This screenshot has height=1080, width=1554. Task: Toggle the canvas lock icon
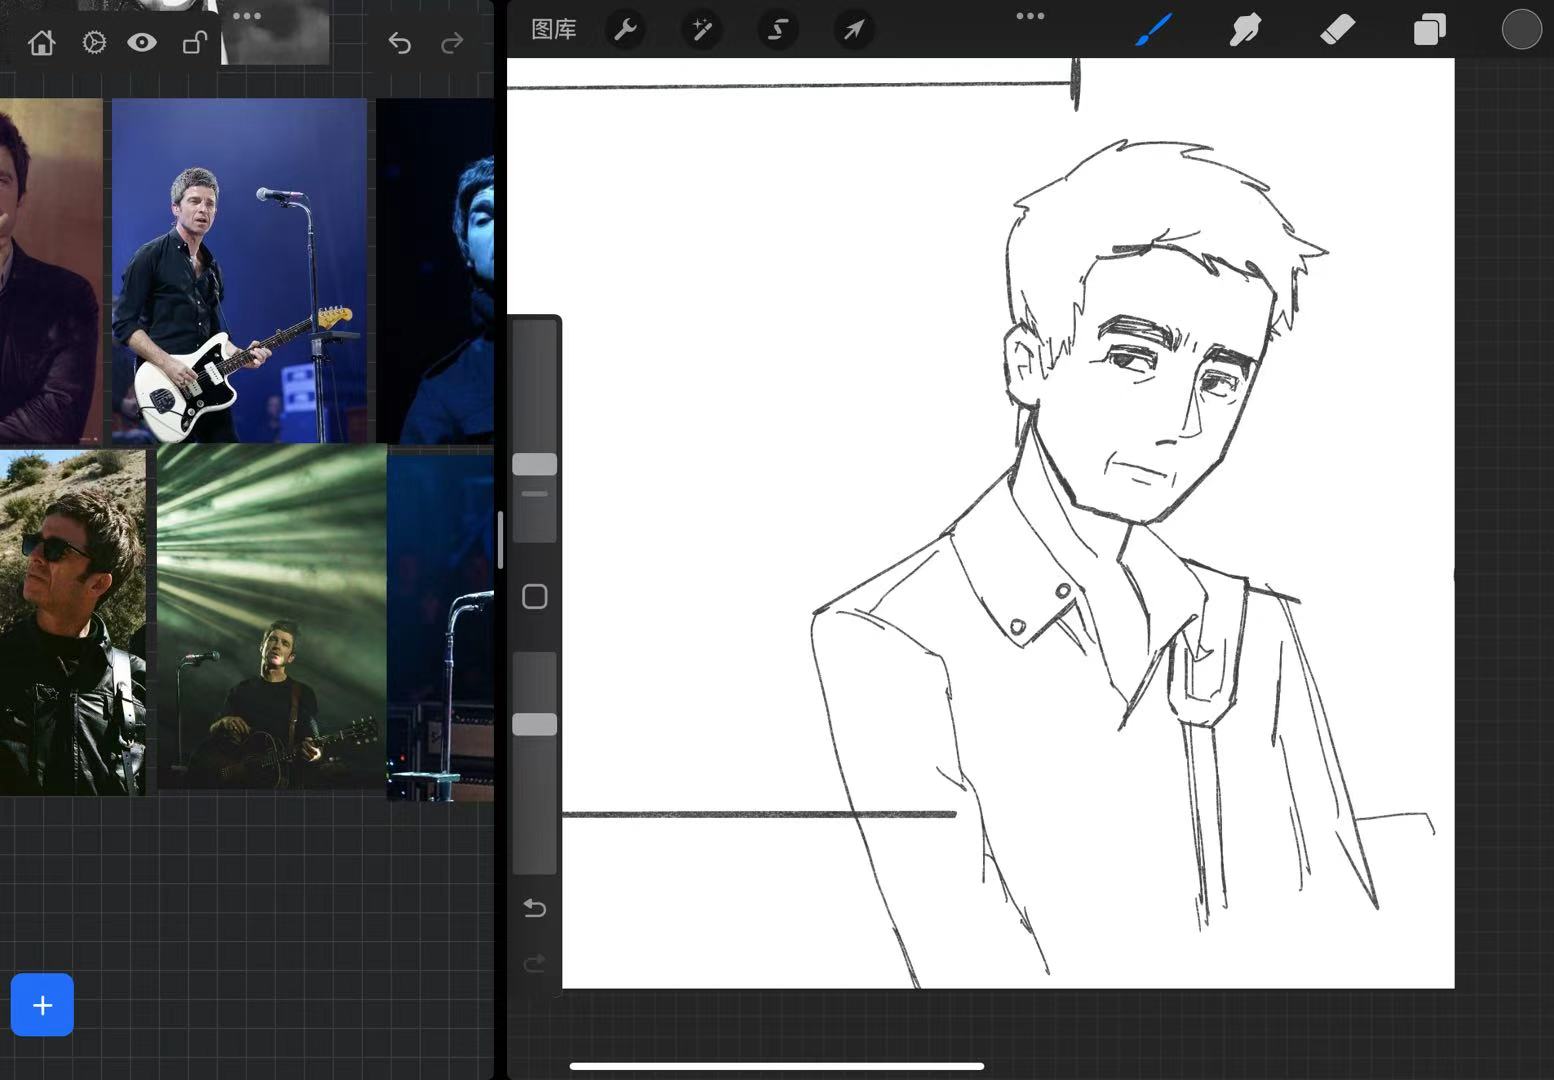tap(194, 42)
